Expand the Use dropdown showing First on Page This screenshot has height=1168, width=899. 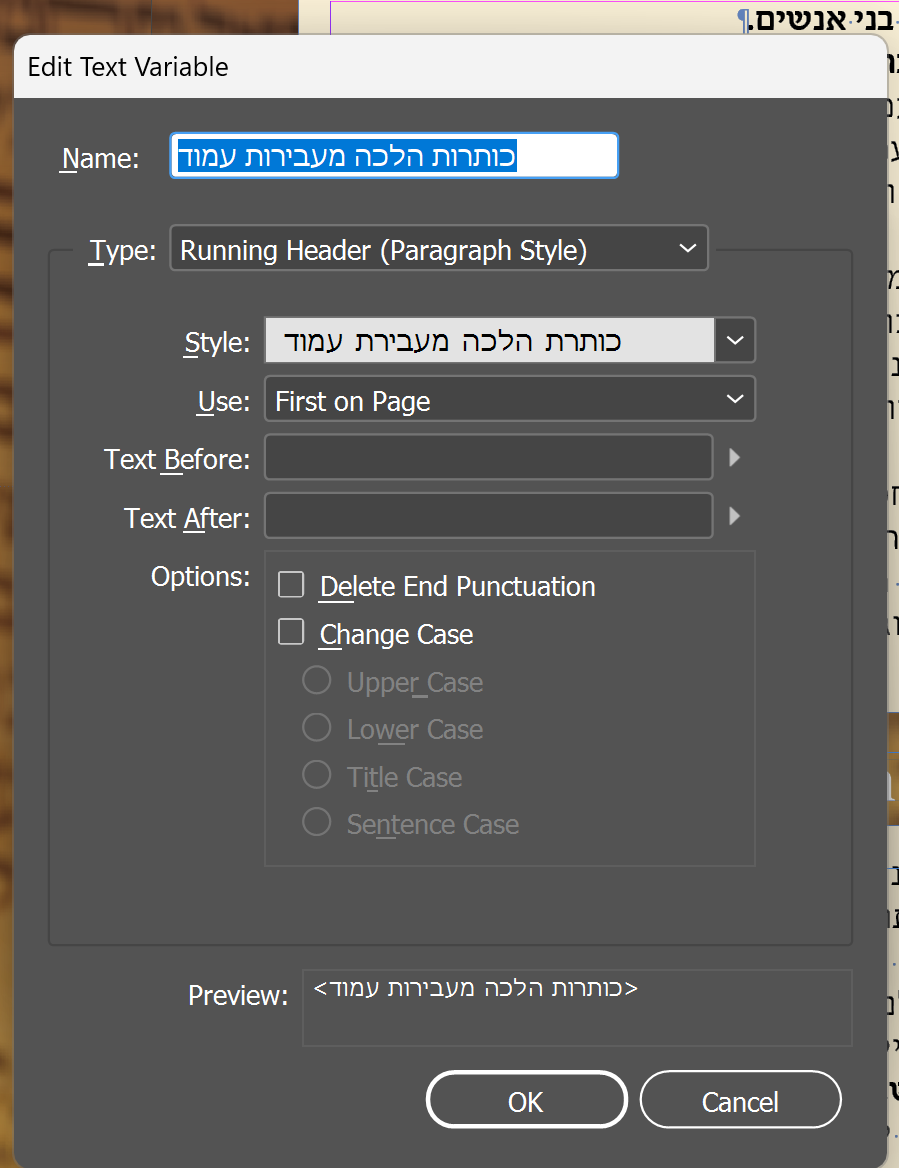pyautogui.click(x=510, y=400)
